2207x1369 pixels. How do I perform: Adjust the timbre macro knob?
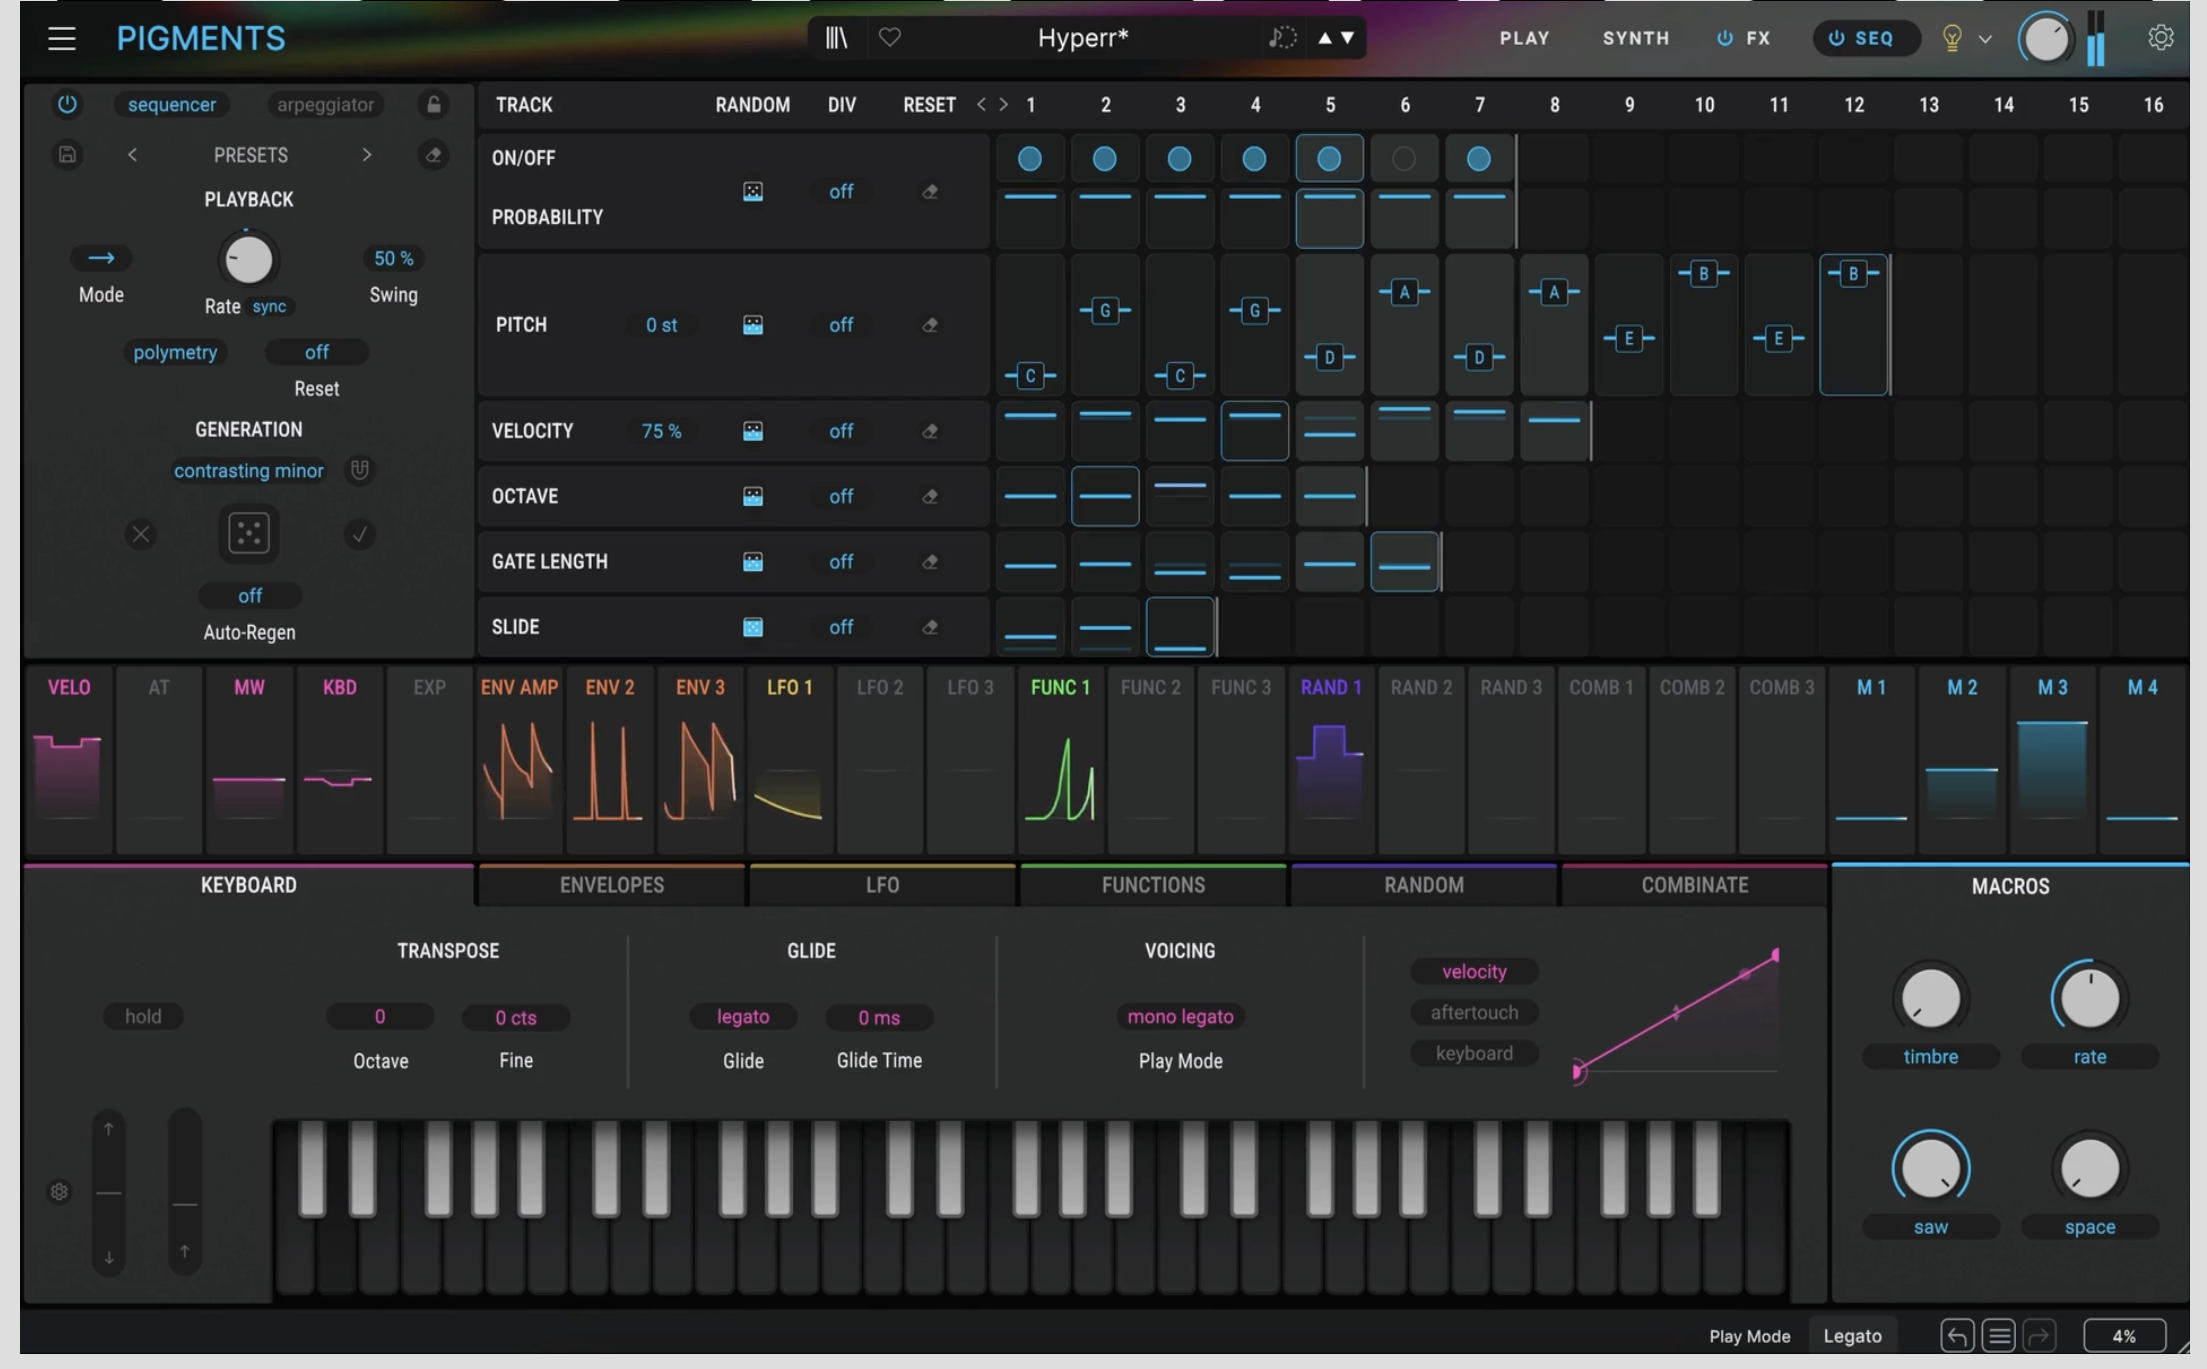click(x=1930, y=998)
